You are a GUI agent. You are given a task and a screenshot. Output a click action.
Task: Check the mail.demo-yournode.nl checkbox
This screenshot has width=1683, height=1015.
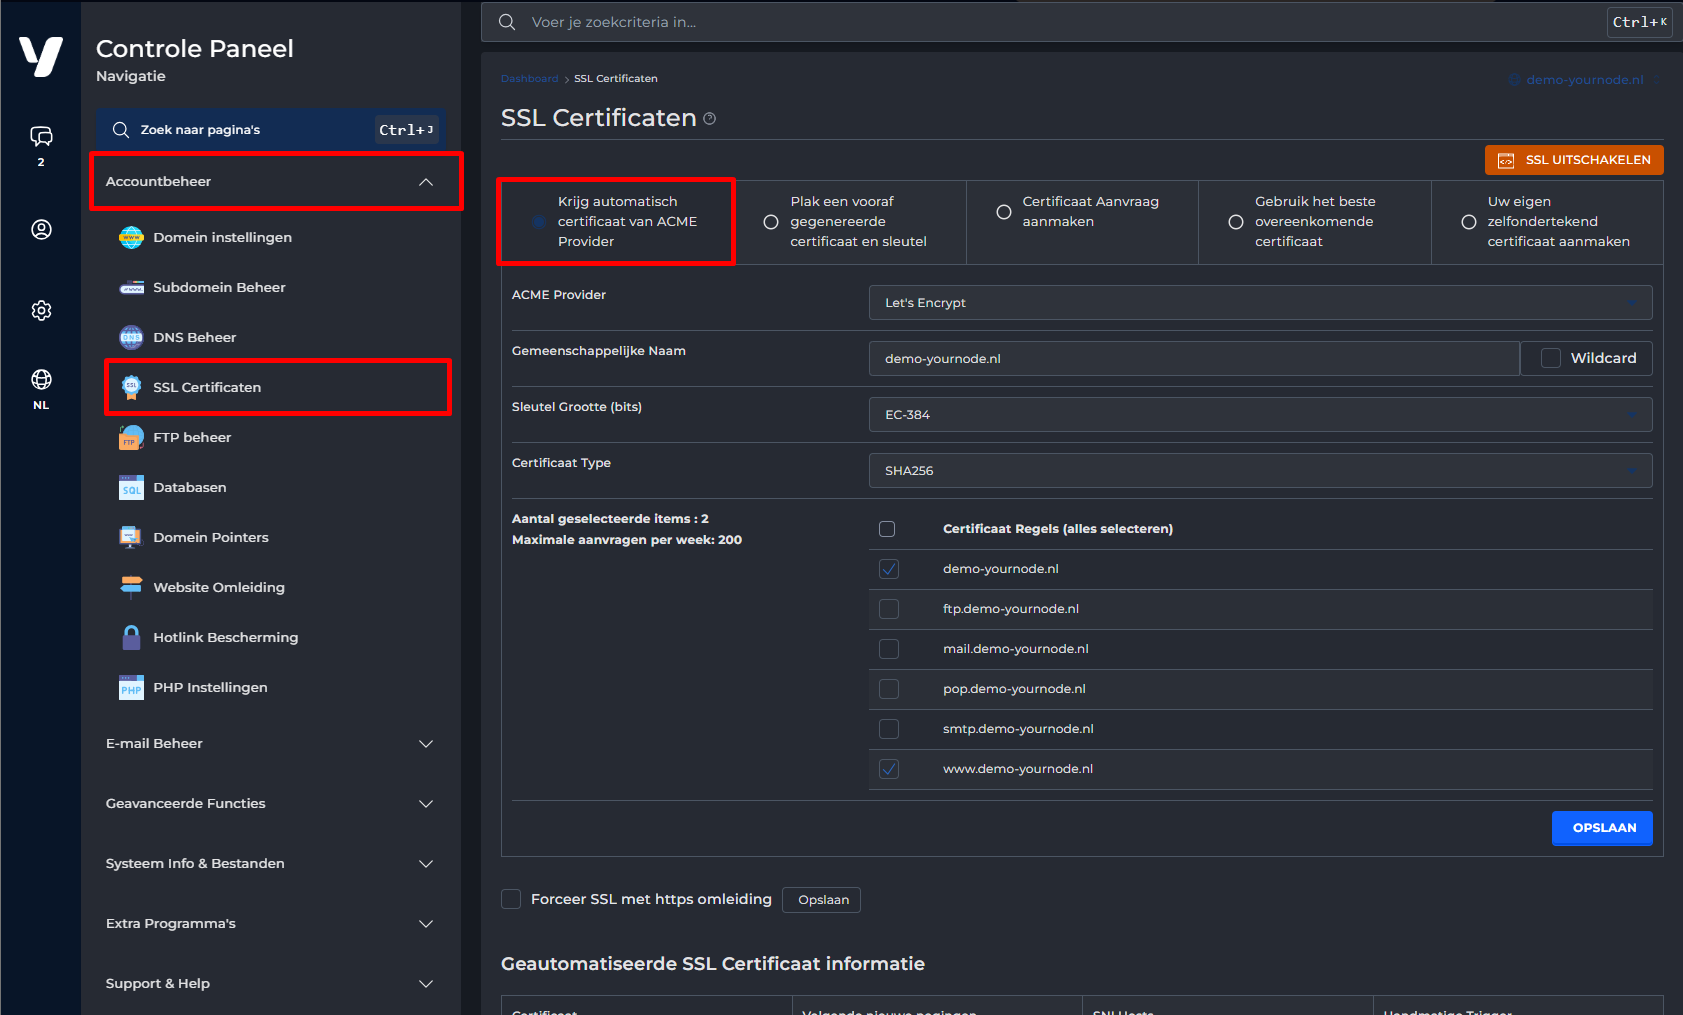[x=889, y=649]
